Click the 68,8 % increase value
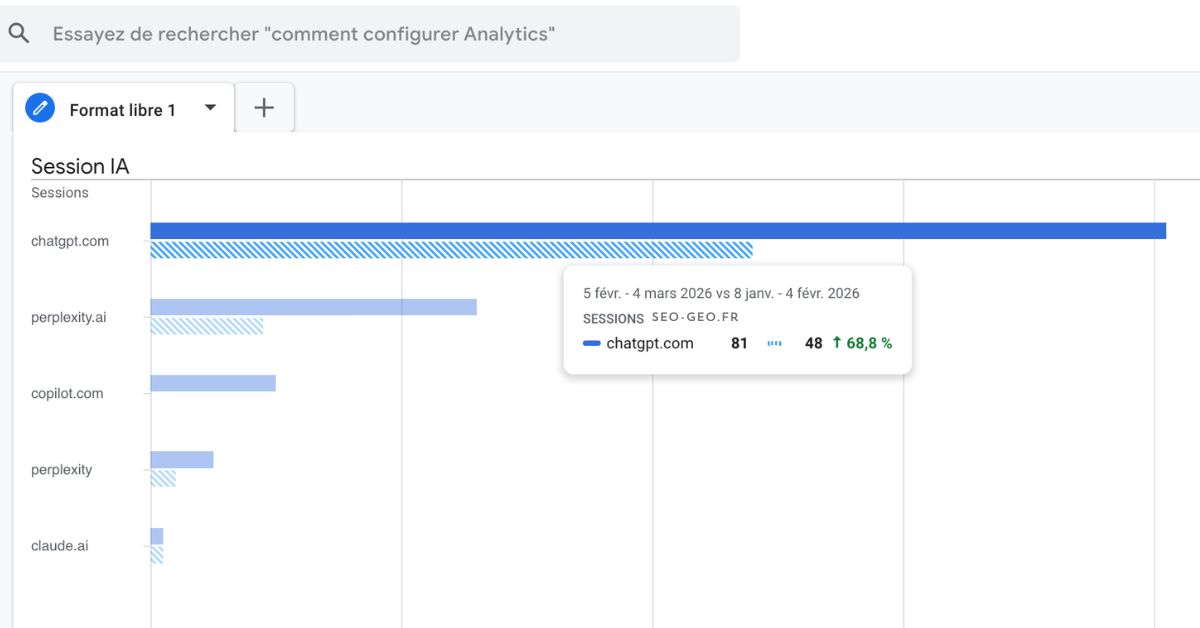Image resolution: width=1200 pixels, height=628 pixels. pos(869,343)
